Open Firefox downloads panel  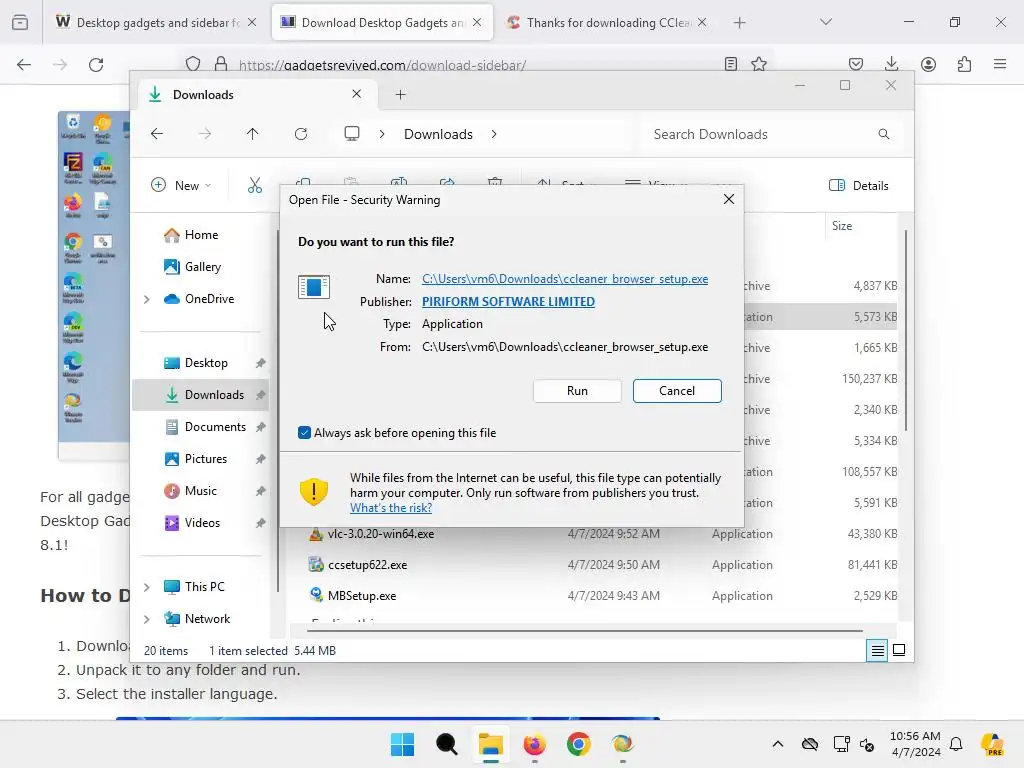(x=891, y=64)
